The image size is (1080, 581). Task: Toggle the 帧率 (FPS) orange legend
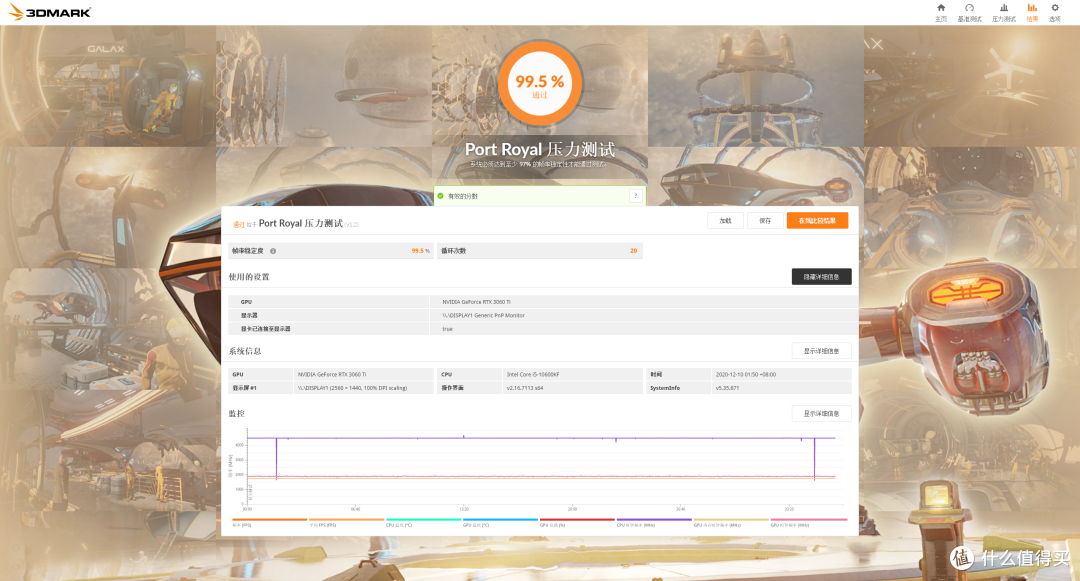(x=269, y=522)
